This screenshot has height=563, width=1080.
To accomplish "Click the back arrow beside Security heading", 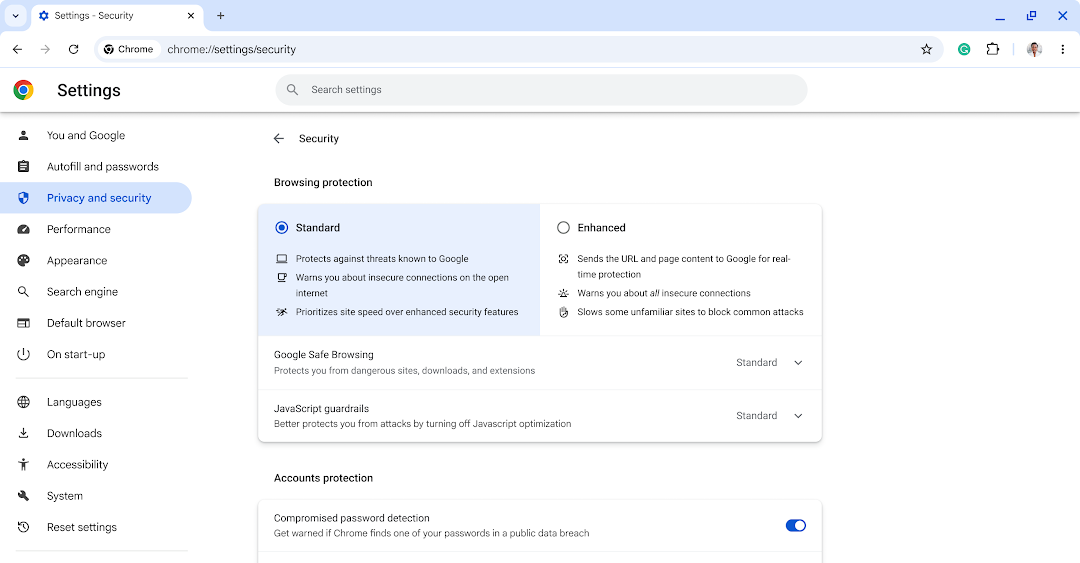I will click(279, 139).
